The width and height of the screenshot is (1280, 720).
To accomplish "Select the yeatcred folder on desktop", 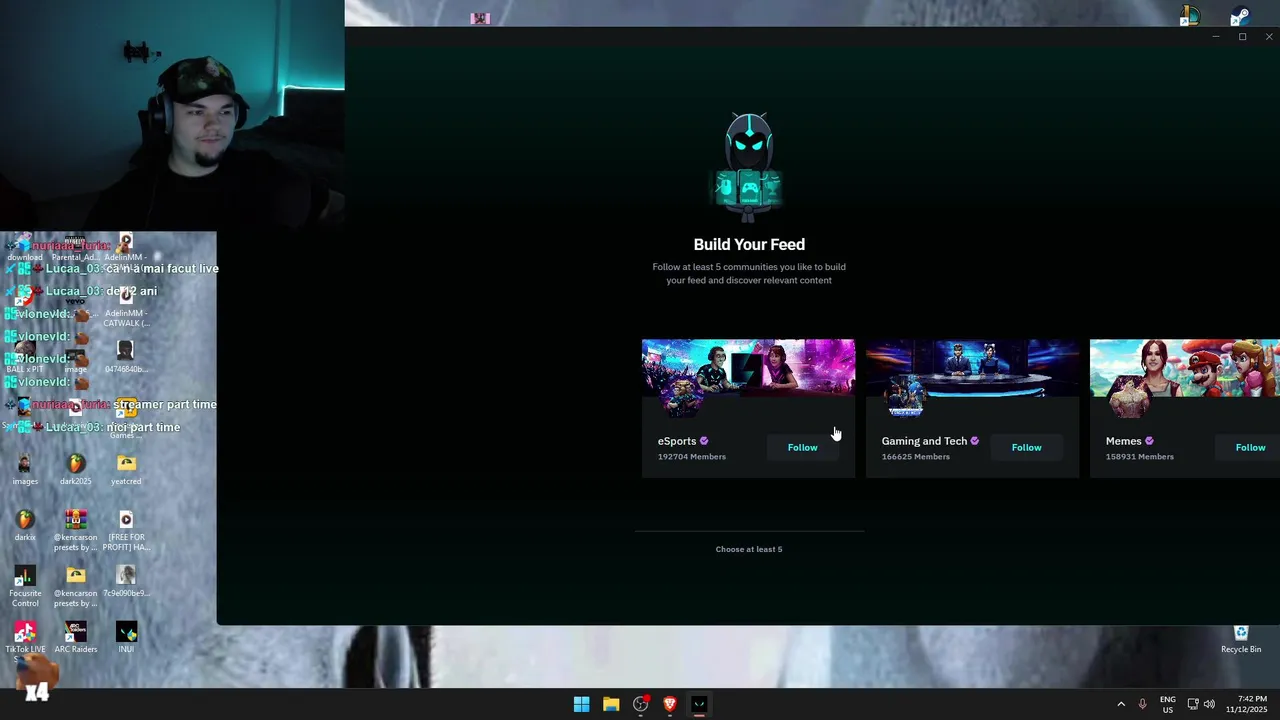I will (x=126, y=469).
